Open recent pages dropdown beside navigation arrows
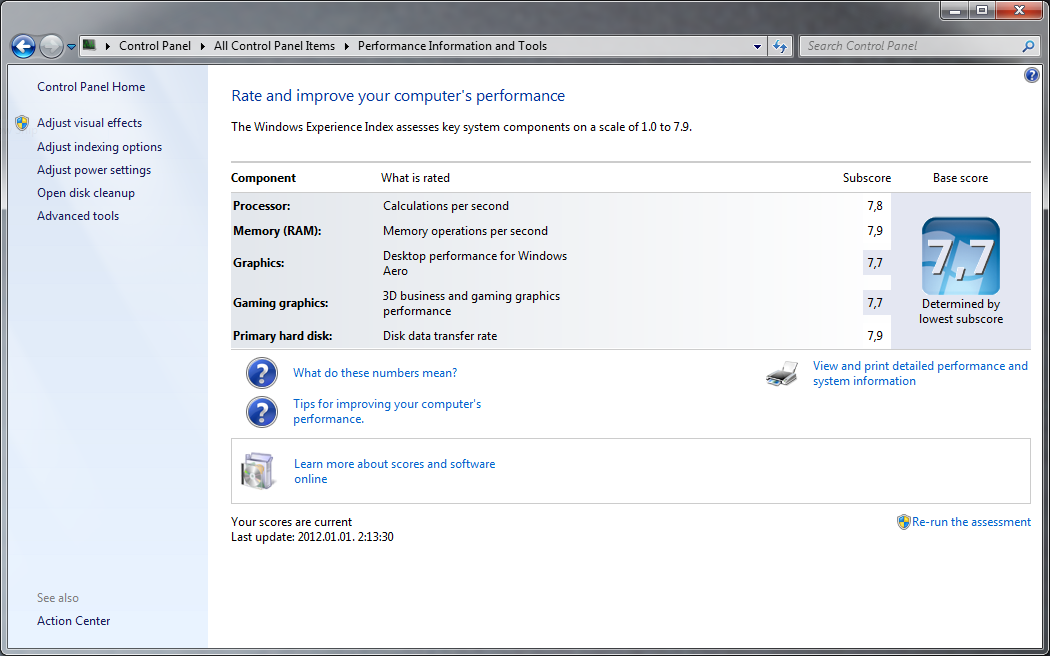 [71, 47]
